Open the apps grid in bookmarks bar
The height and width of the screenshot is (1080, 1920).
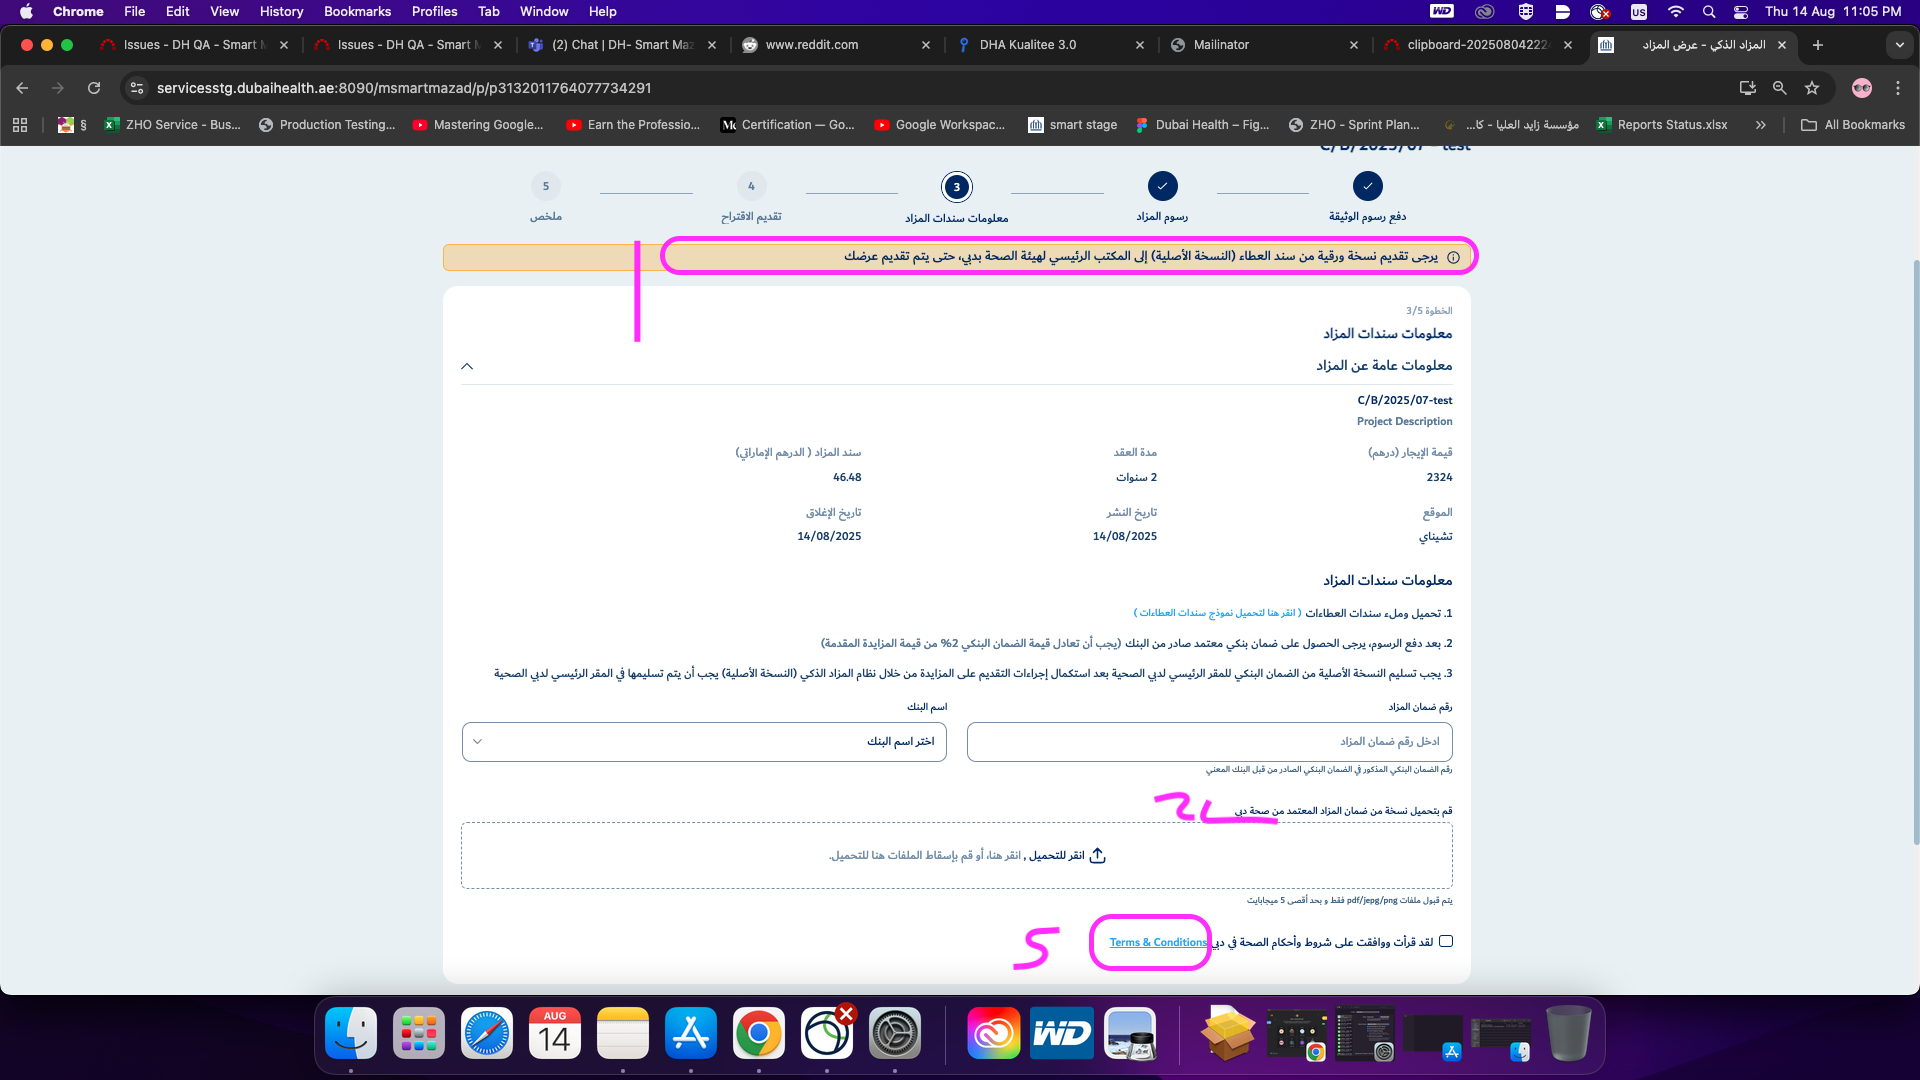(20, 125)
